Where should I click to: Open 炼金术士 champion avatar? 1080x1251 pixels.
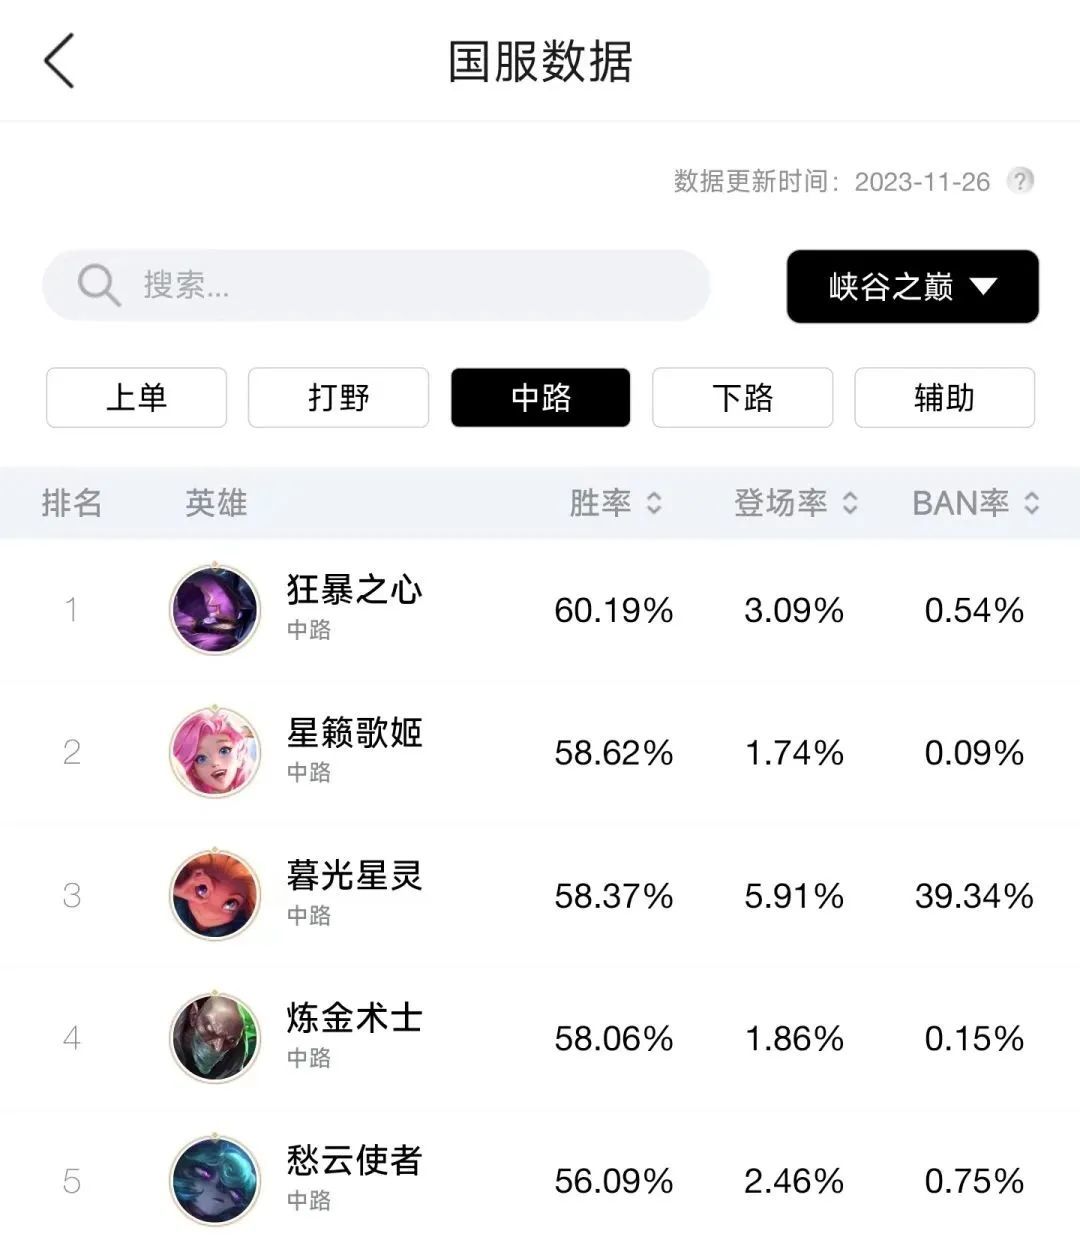tap(215, 1038)
